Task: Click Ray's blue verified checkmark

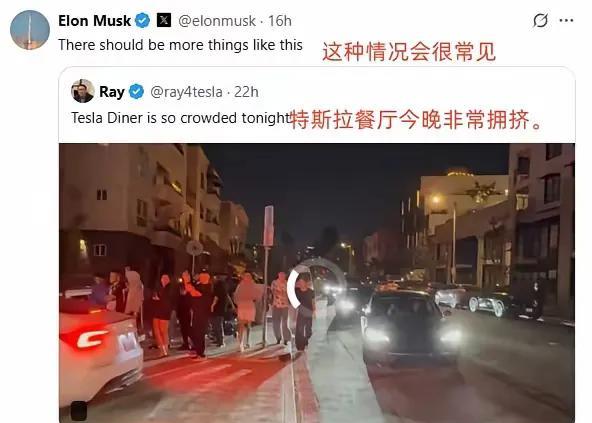Action: coord(136,92)
